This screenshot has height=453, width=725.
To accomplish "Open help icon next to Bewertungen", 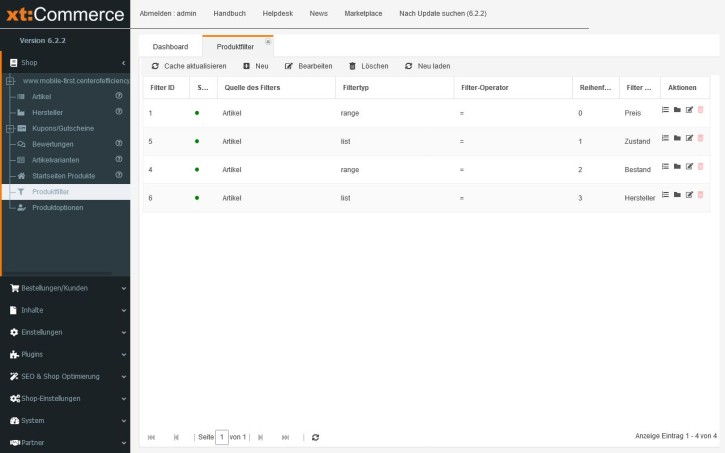I will pyautogui.click(x=119, y=143).
